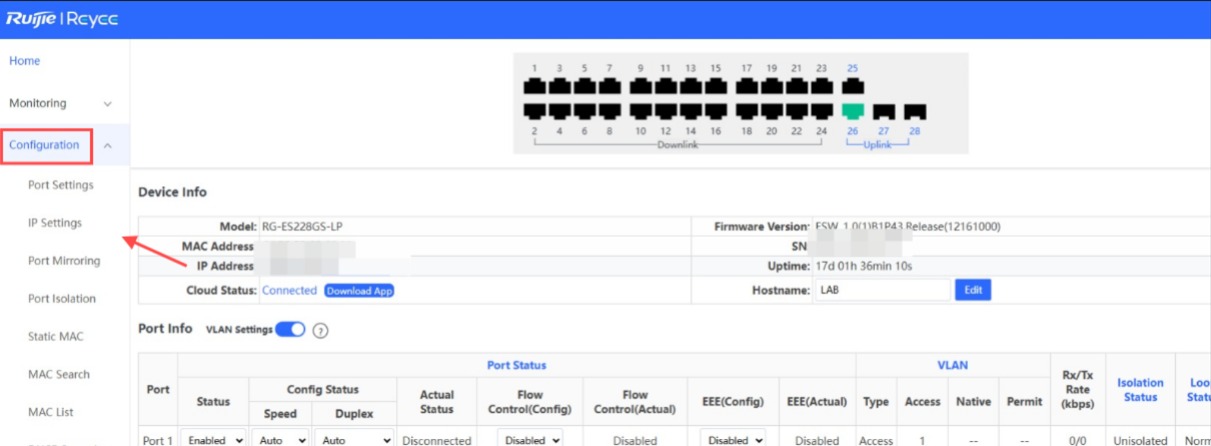Select SFP port 27 icon

[x=883, y=111]
